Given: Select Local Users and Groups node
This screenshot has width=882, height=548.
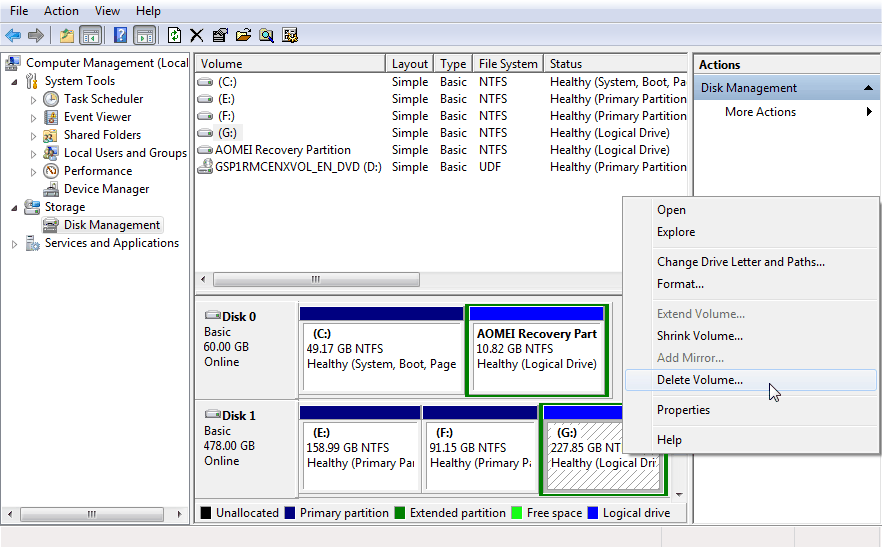Looking at the screenshot, I should click(125, 153).
